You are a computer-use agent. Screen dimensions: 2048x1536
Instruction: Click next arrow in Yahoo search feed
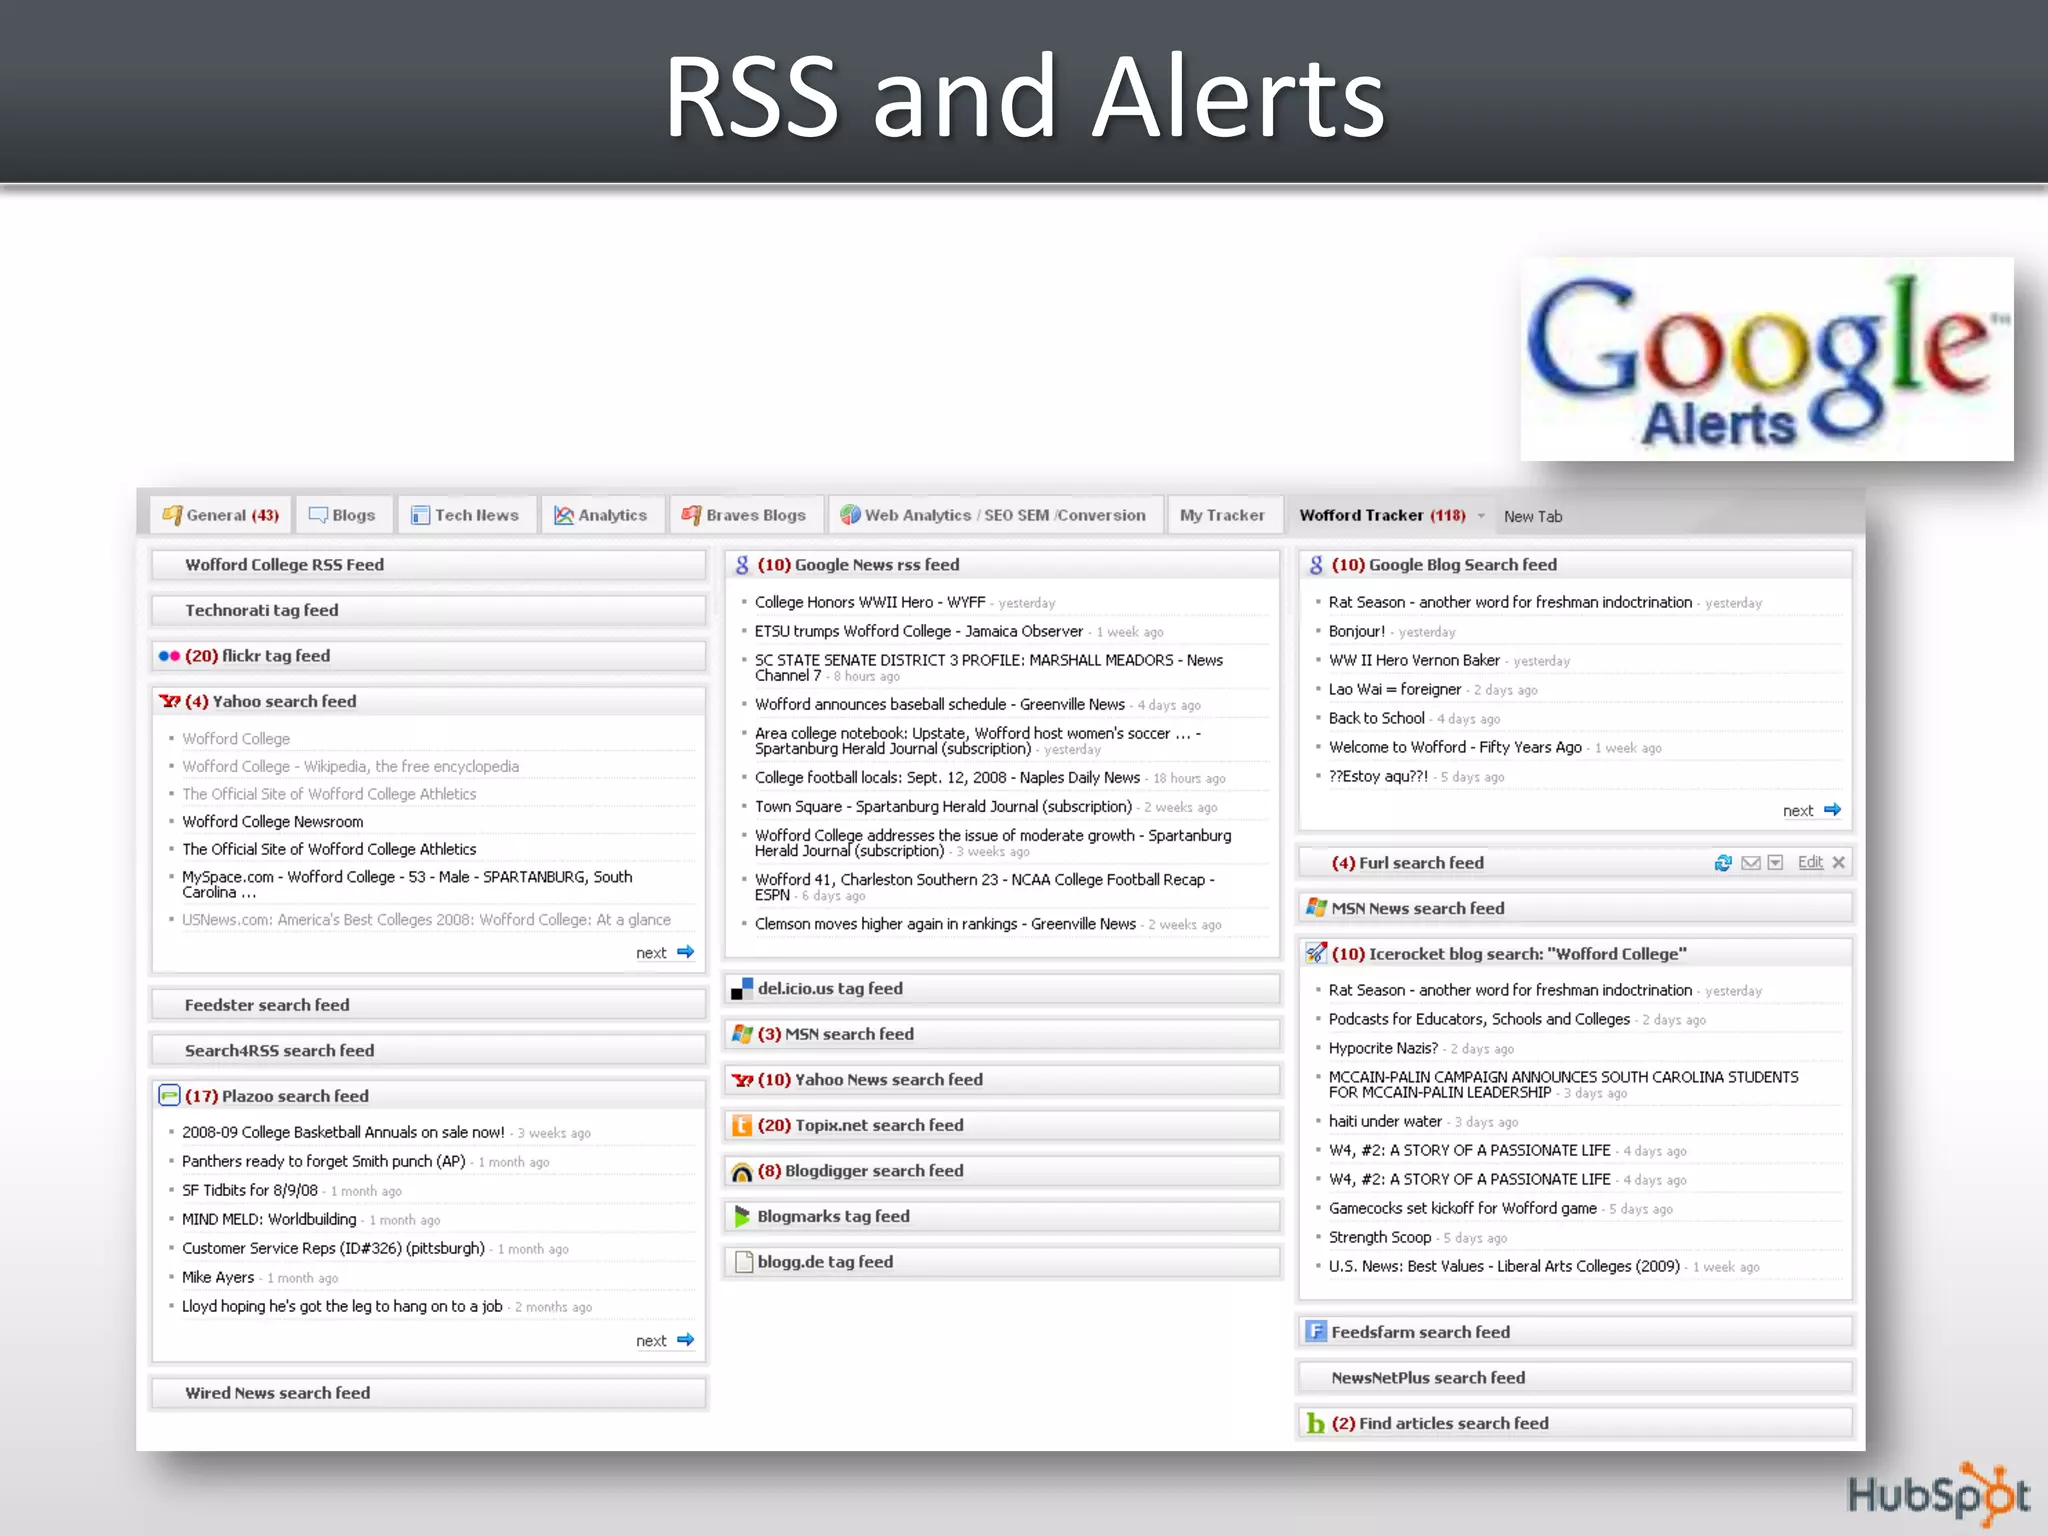tap(685, 952)
